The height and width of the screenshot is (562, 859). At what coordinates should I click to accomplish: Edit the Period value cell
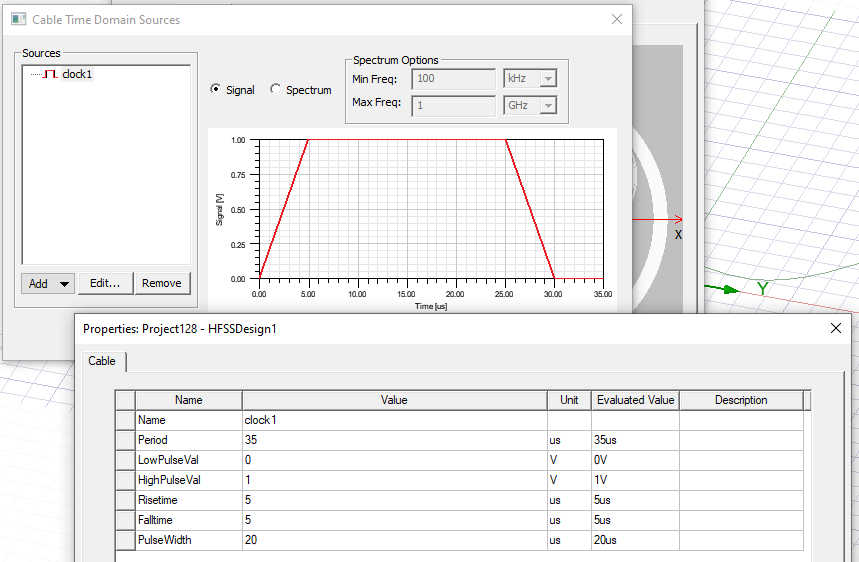pos(393,440)
